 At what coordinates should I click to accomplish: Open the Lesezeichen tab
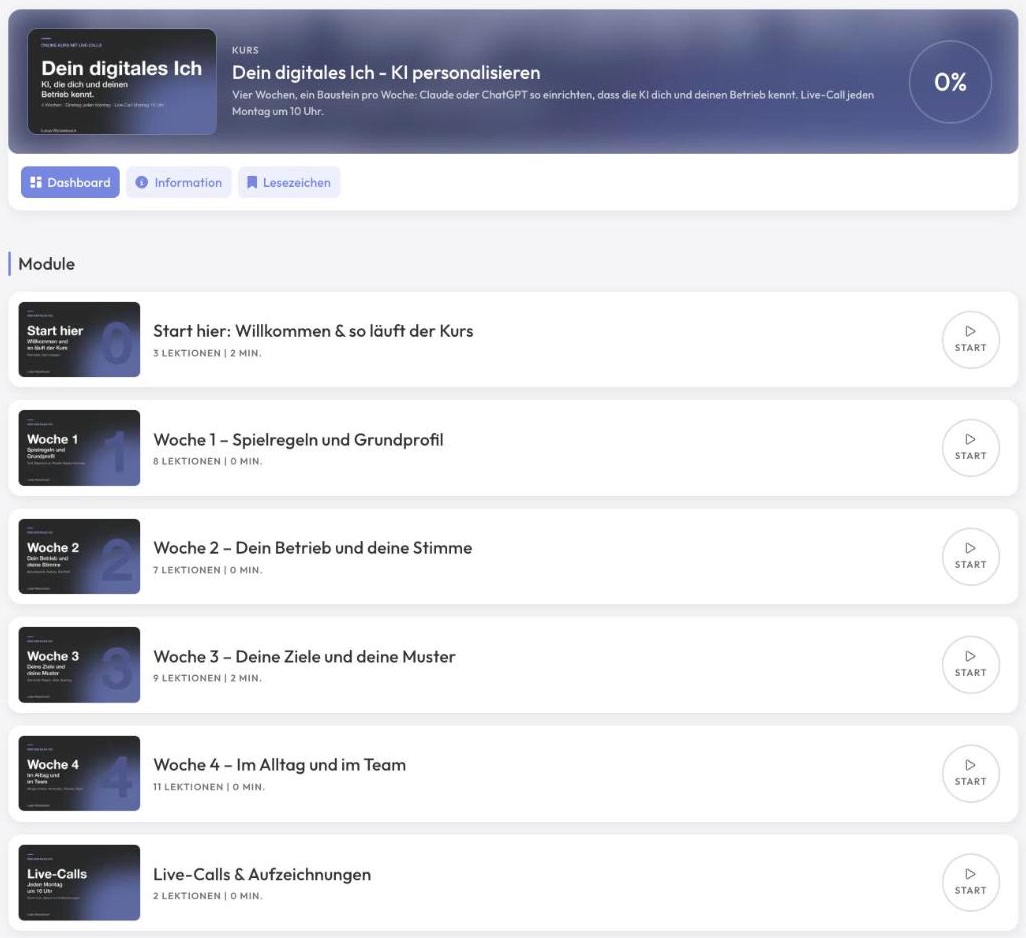coord(289,182)
